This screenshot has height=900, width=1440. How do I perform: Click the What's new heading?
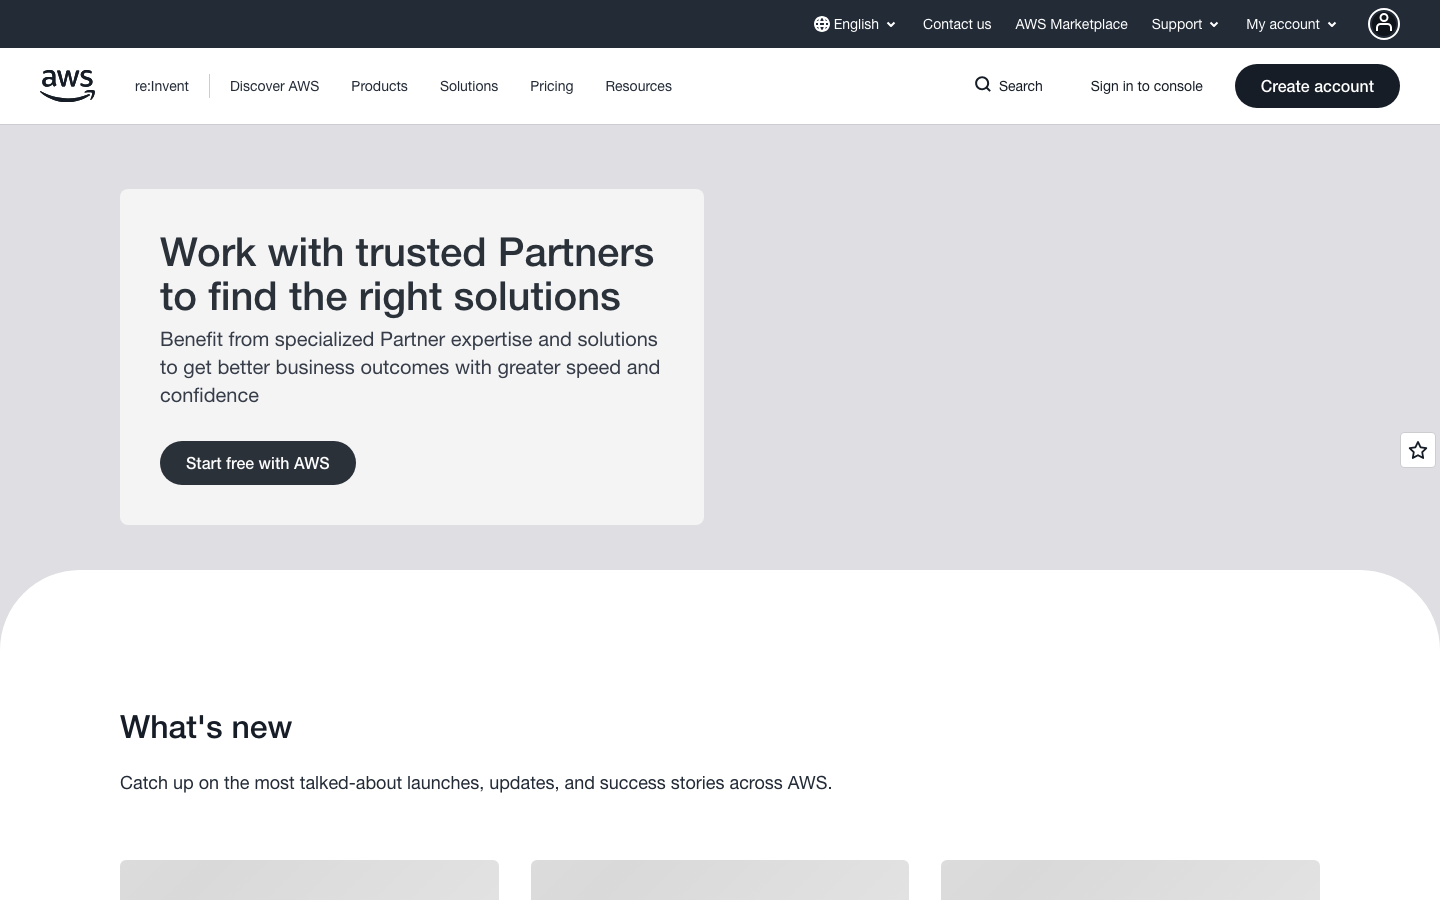[x=206, y=727]
